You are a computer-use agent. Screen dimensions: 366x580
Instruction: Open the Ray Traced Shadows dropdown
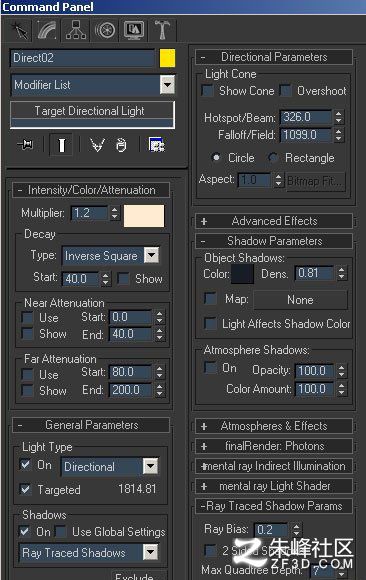(x=151, y=553)
